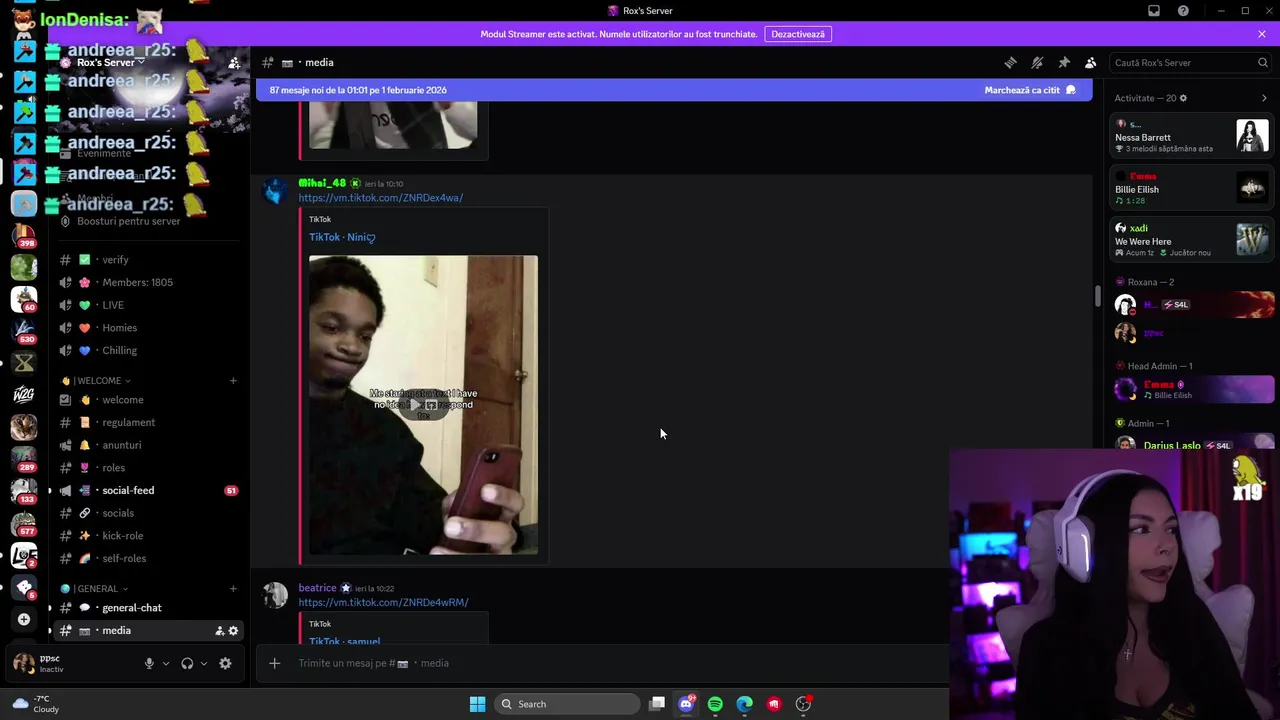Play the TikTok video thumbnail
This screenshot has height=720, width=1280.
coord(423,405)
